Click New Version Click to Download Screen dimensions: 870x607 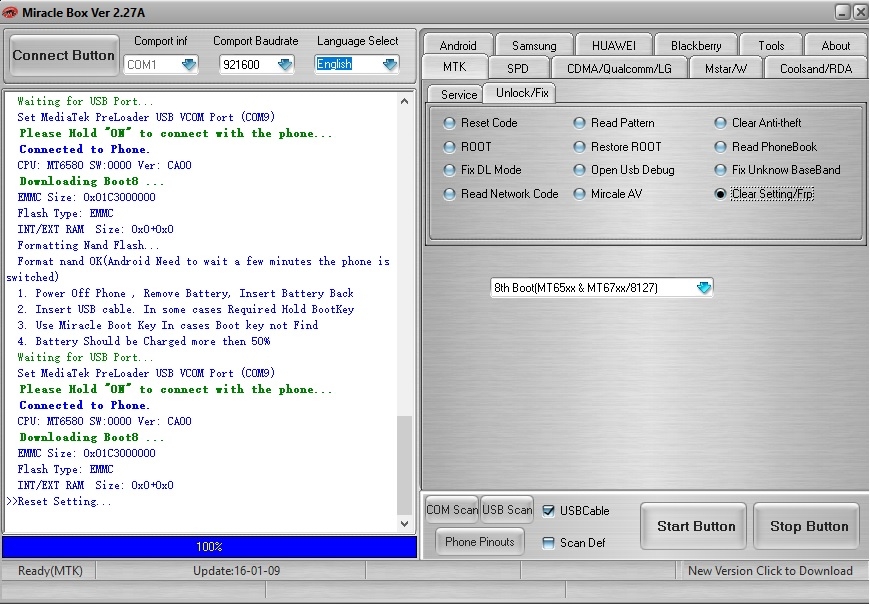point(770,570)
